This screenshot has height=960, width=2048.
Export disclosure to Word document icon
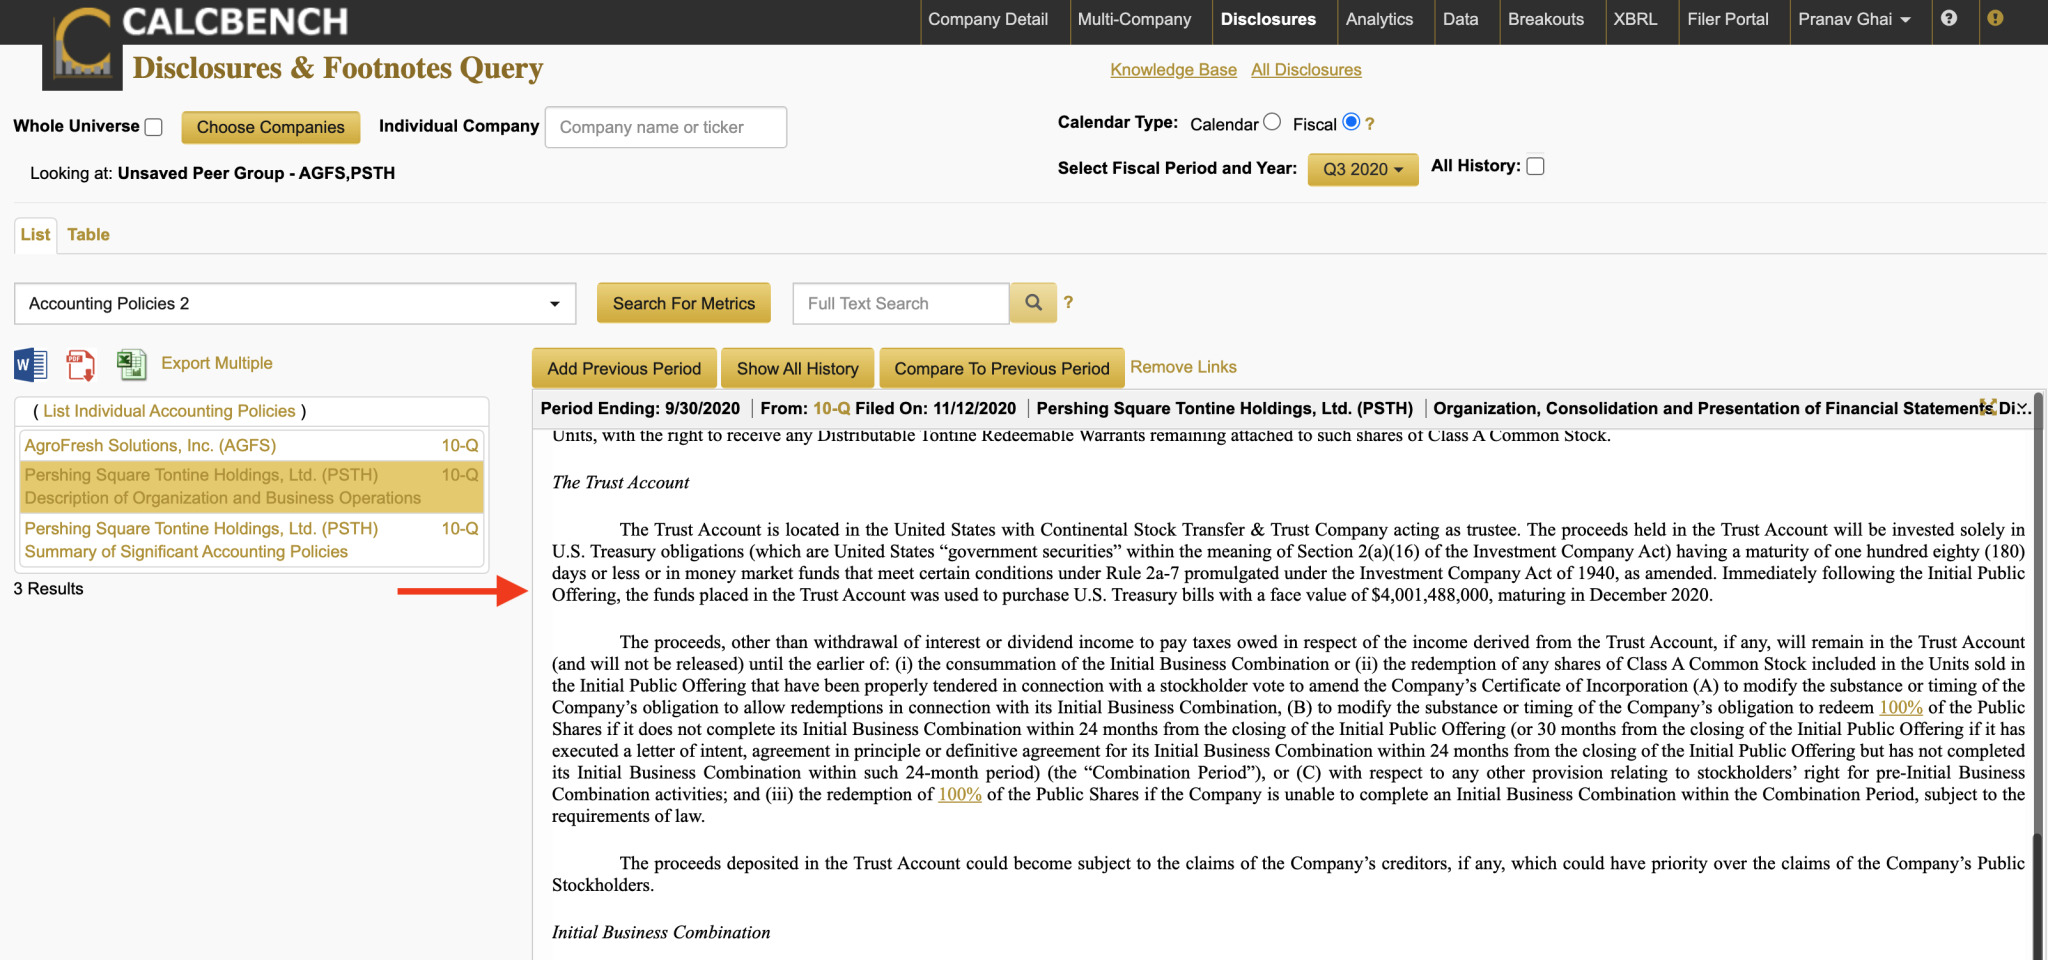tap(30, 364)
